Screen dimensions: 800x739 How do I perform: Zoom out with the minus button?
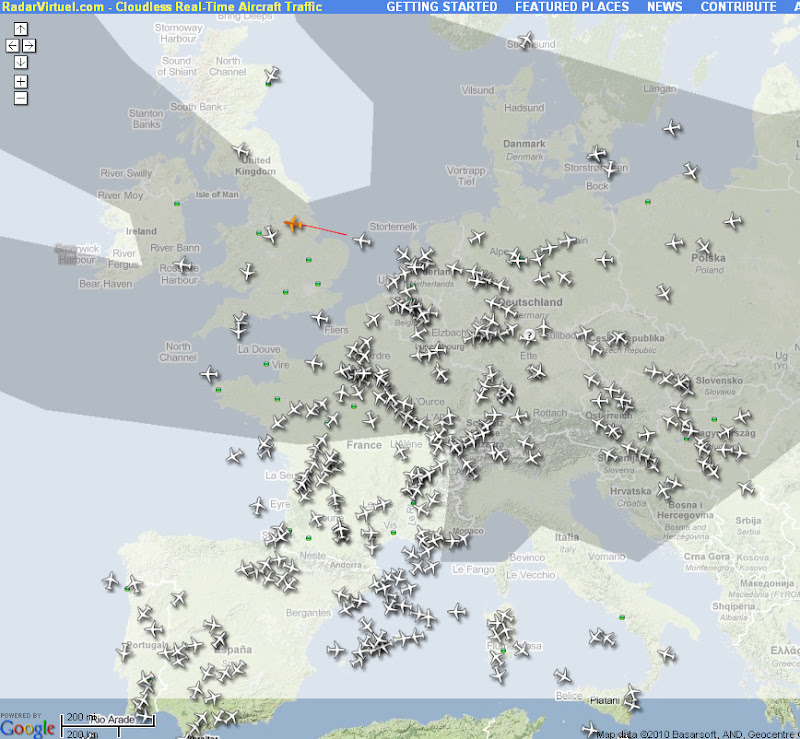(21, 98)
